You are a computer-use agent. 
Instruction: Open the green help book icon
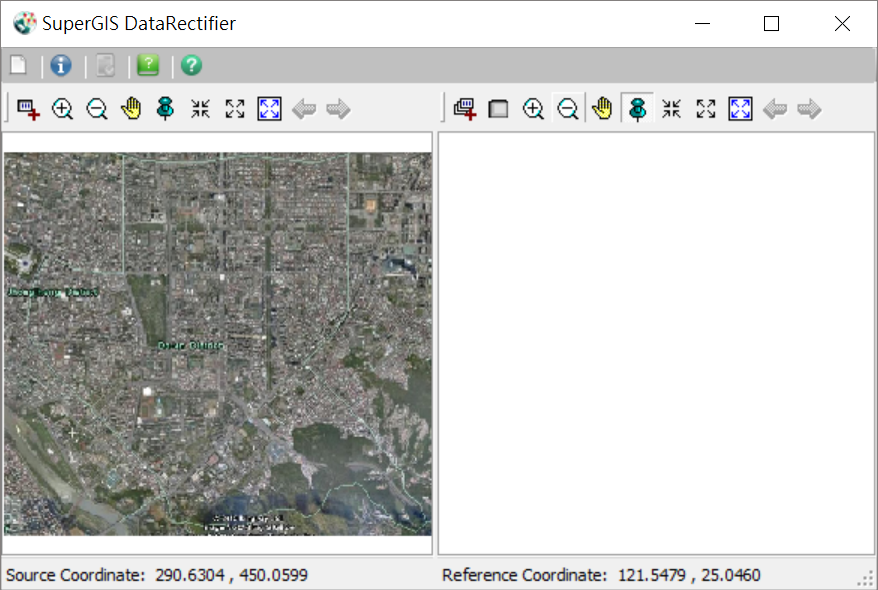pyautogui.click(x=148, y=66)
